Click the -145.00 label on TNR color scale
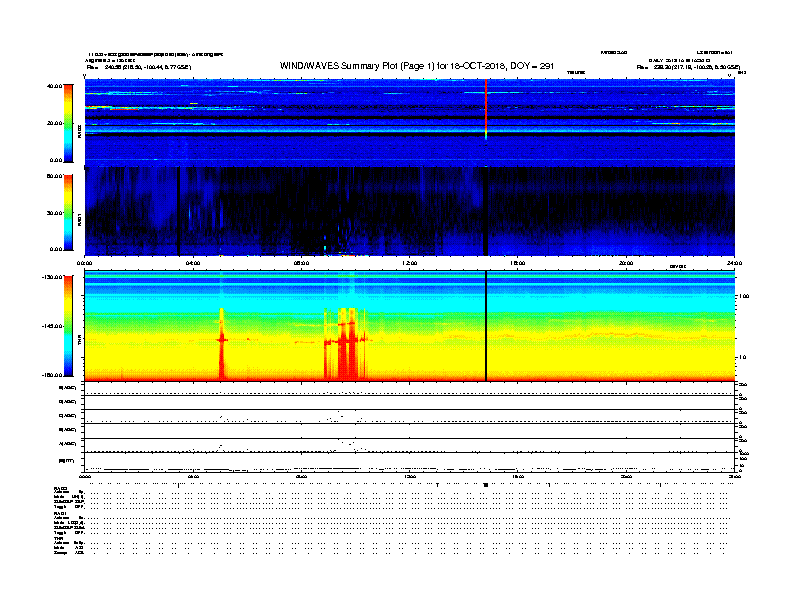This screenshot has width=792, height=612. point(53,326)
